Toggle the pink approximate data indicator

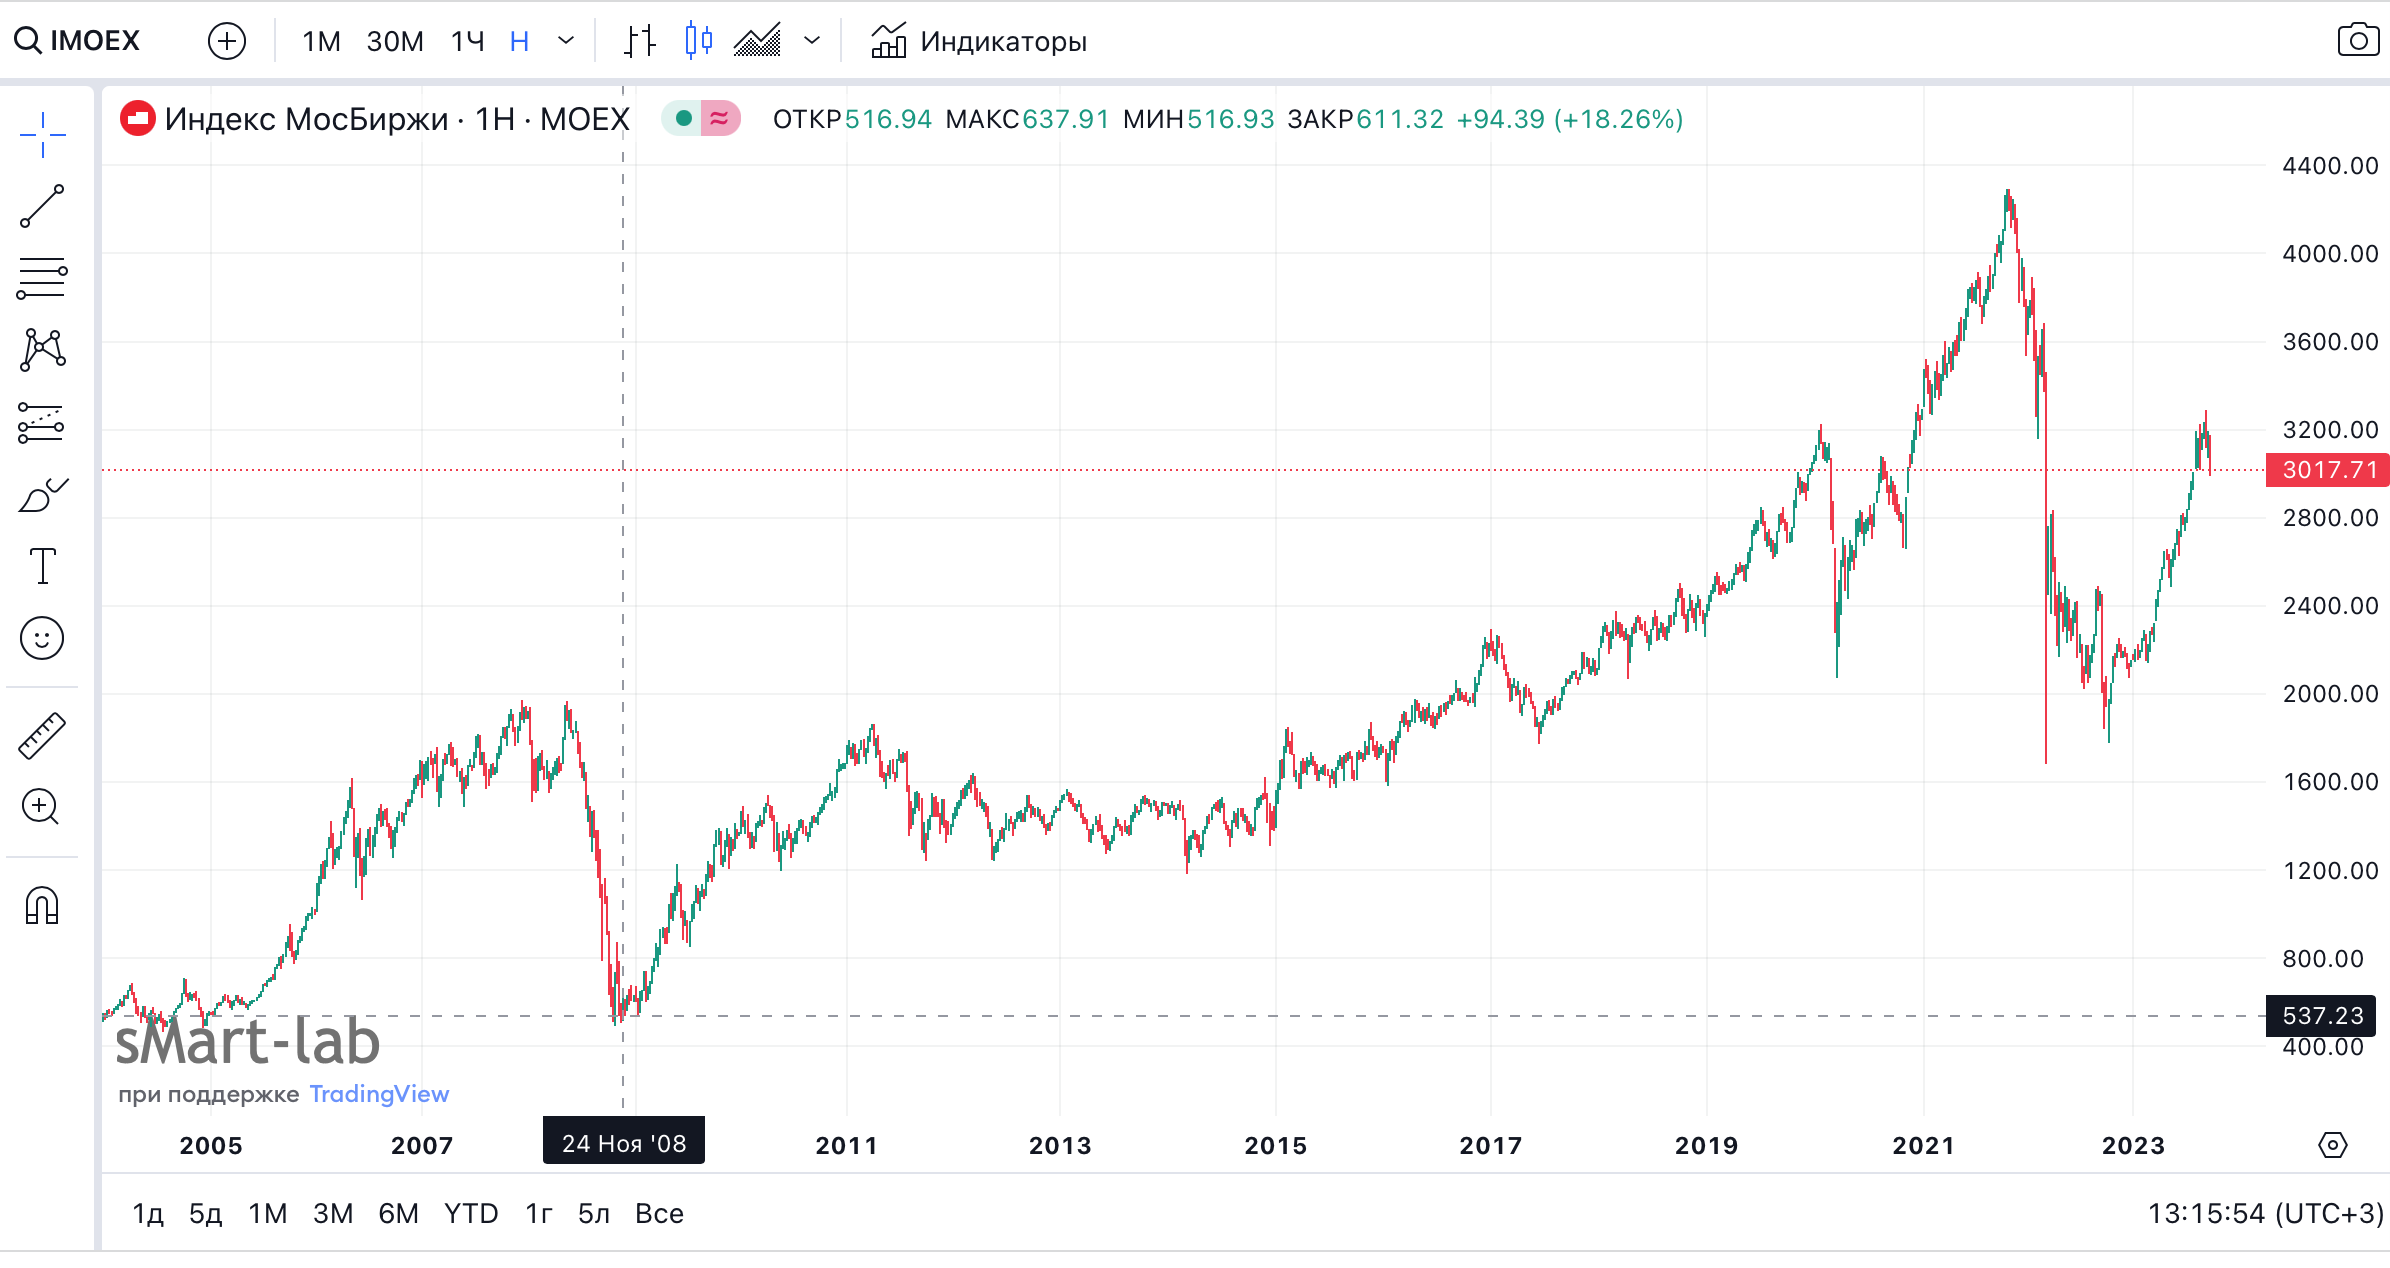(x=720, y=119)
